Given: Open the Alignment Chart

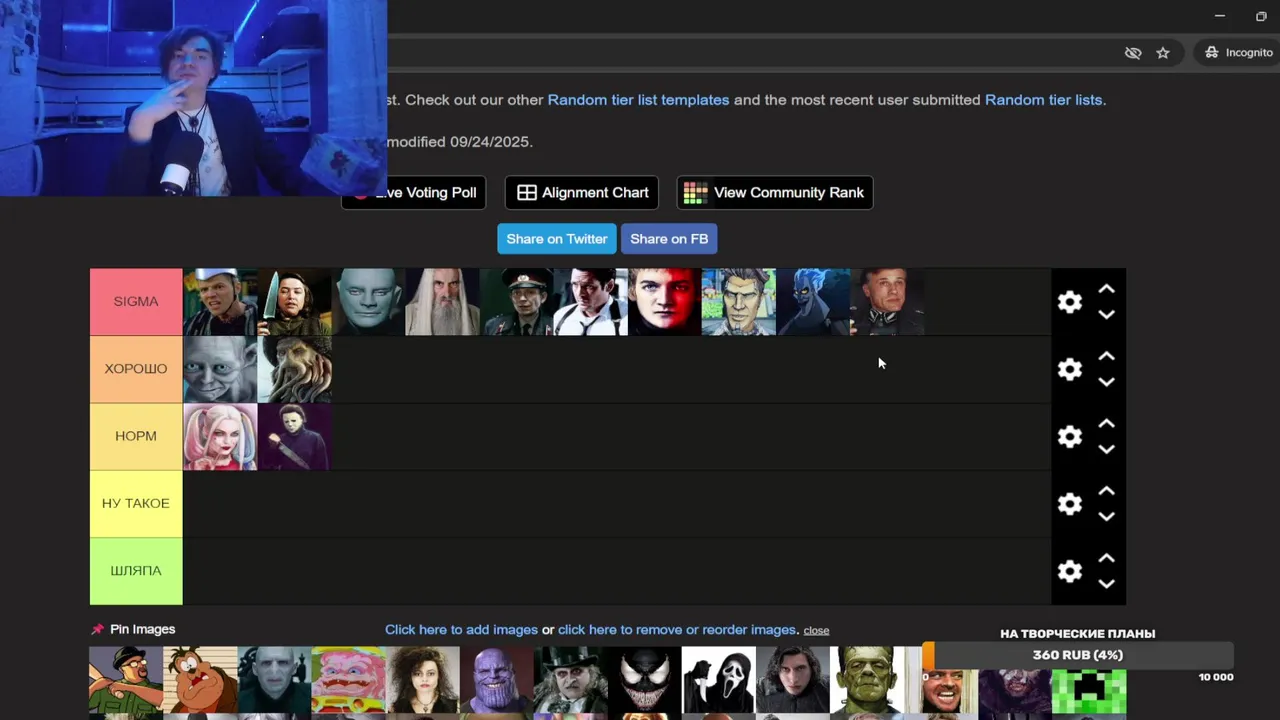Looking at the screenshot, I should click(582, 193).
